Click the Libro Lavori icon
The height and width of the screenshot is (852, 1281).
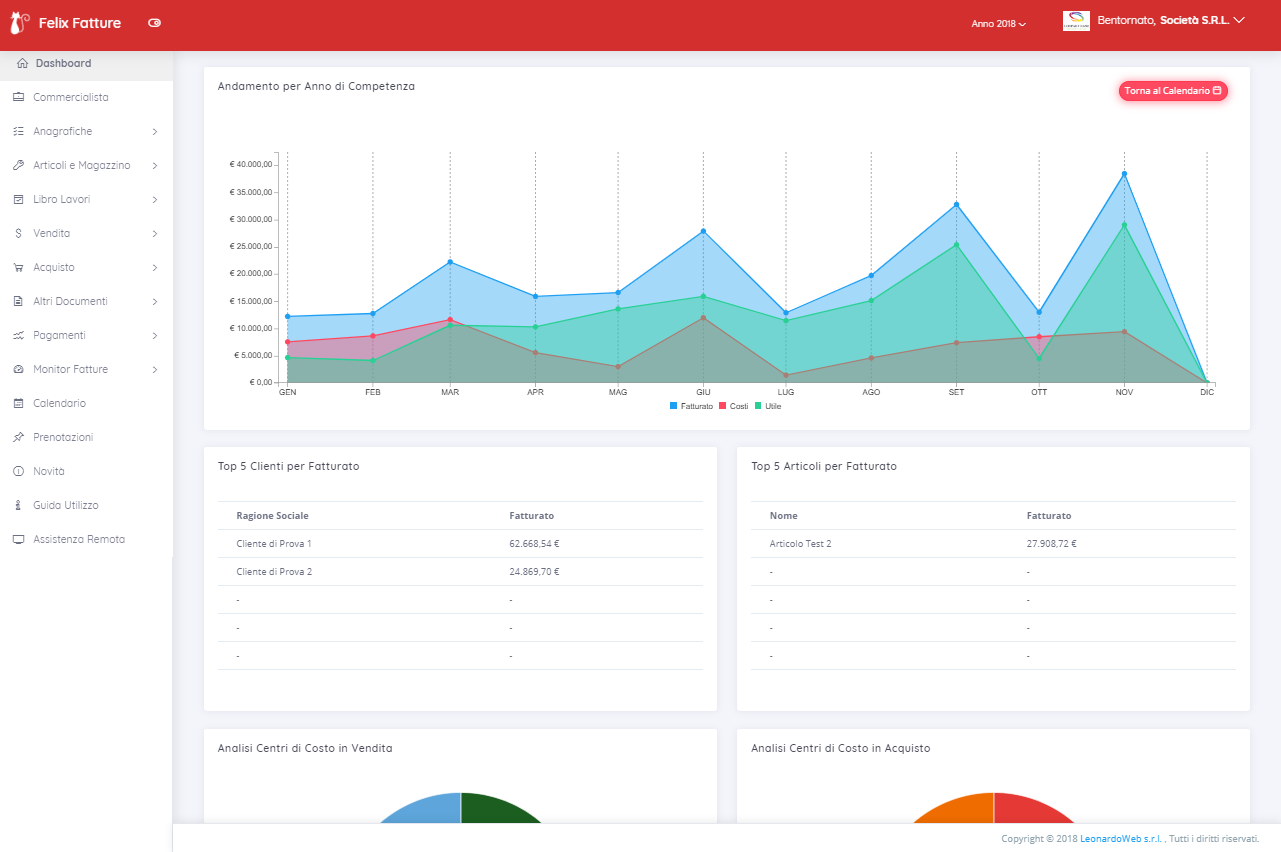tap(18, 199)
